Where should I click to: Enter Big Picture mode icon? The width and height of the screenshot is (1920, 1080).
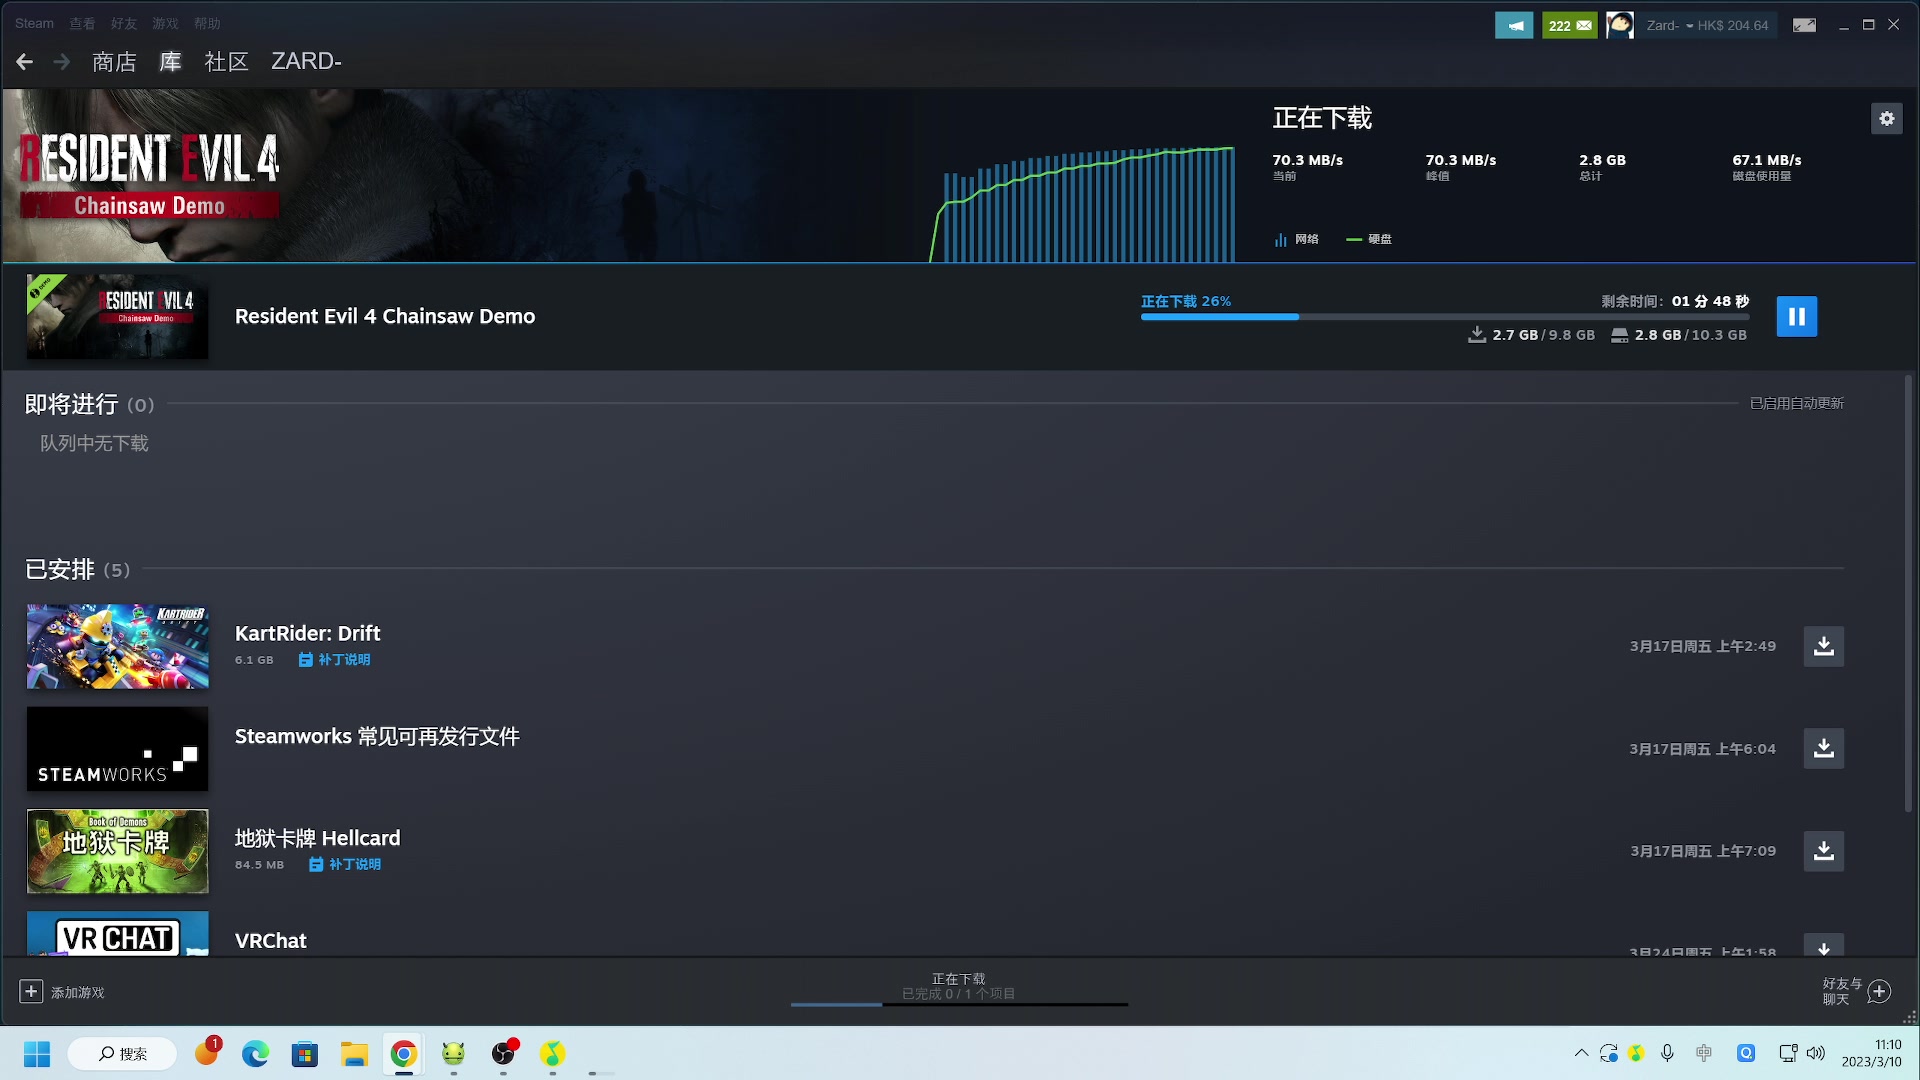pyautogui.click(x=1804, y=26)
